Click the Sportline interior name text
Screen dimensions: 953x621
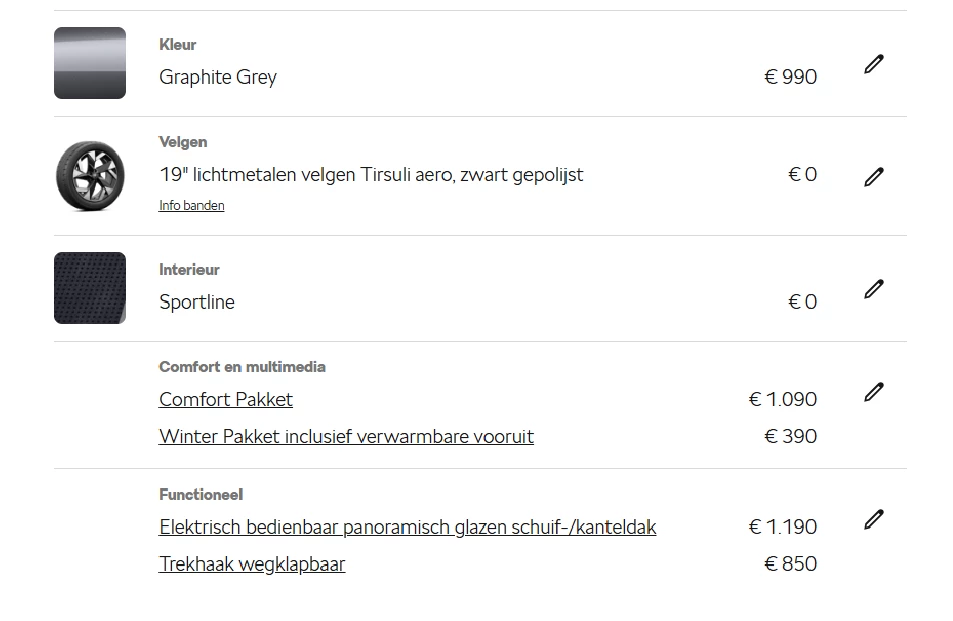(x=197, y=302)
